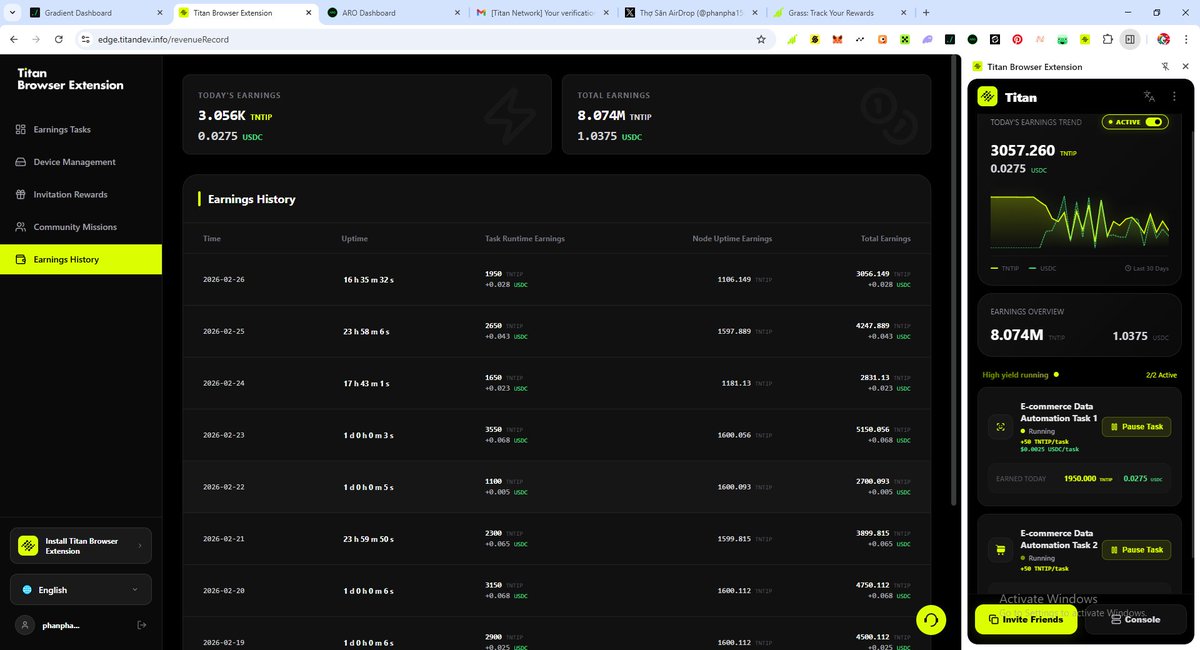
Task: Click the Total Earnings card
Action: click(746, 114)
